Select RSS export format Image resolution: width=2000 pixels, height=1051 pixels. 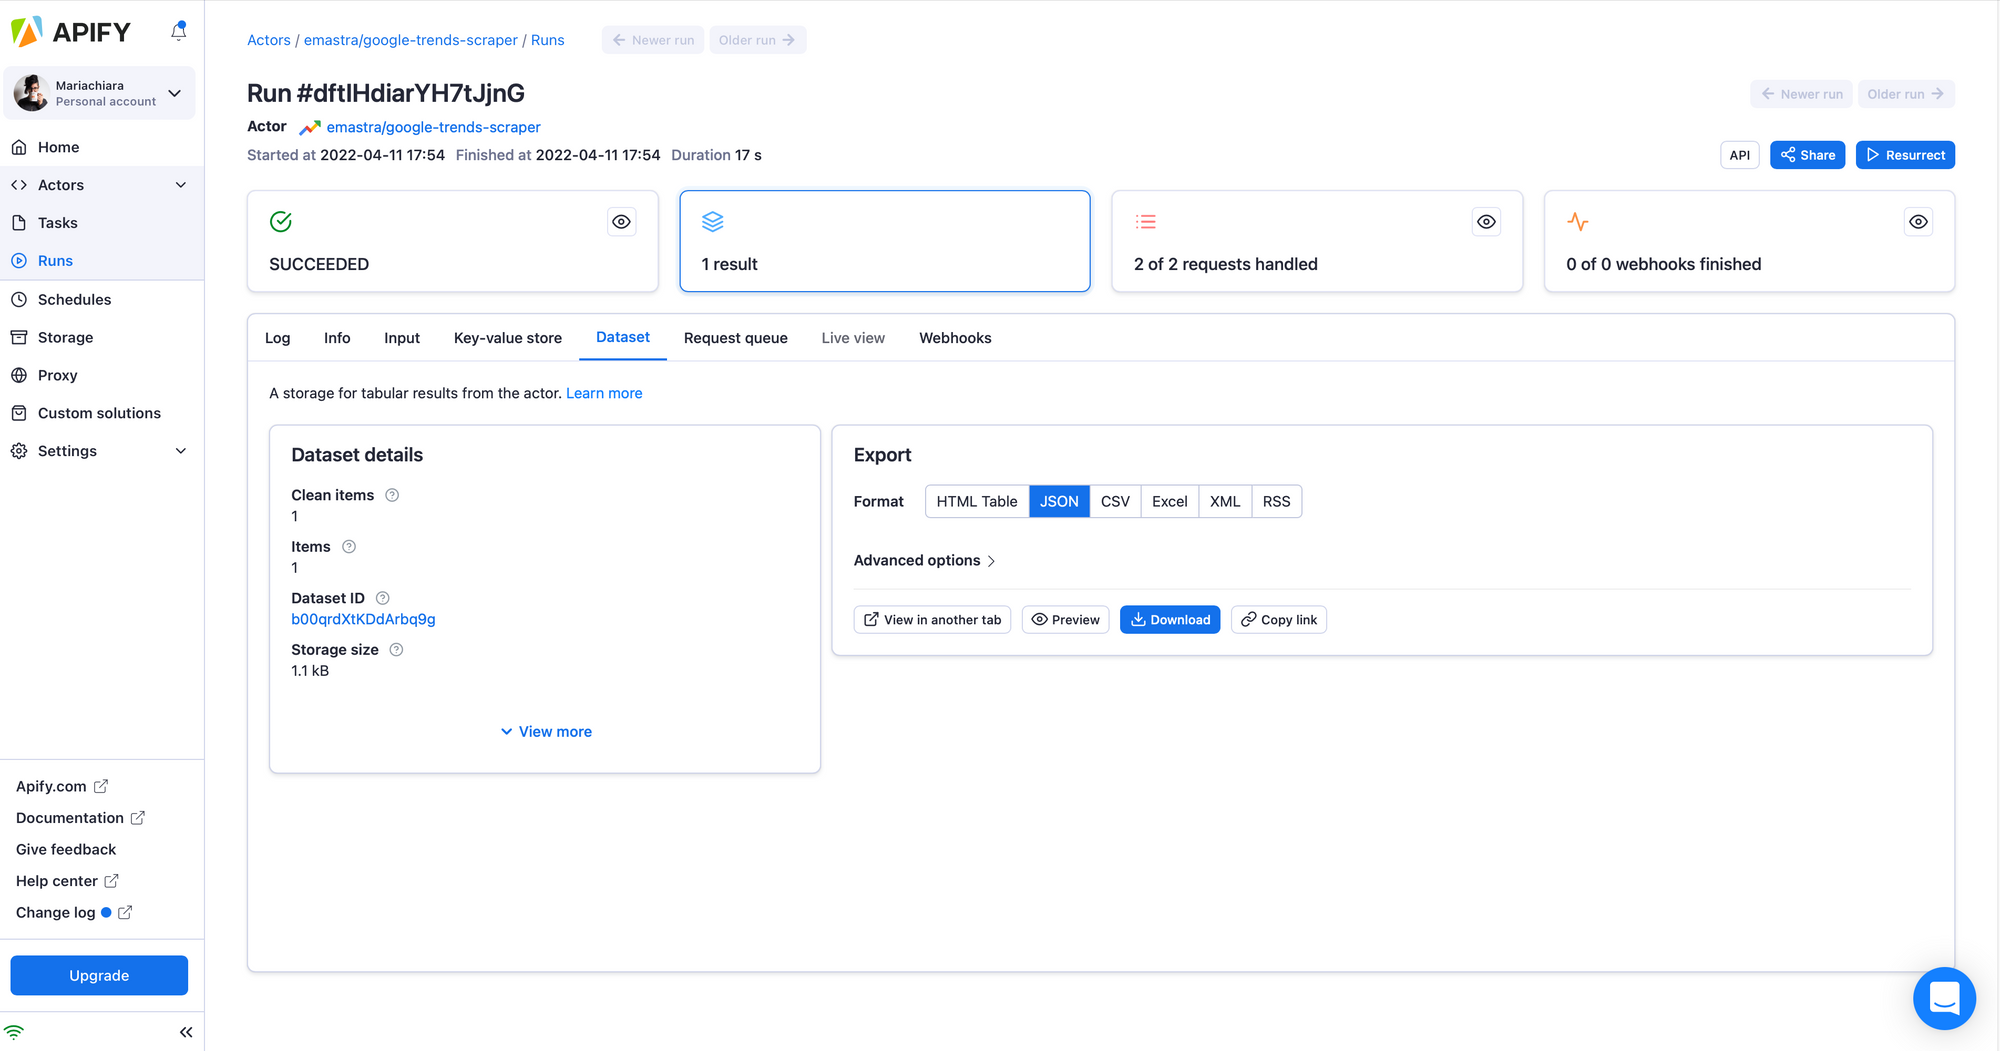tap(1277, 501)
